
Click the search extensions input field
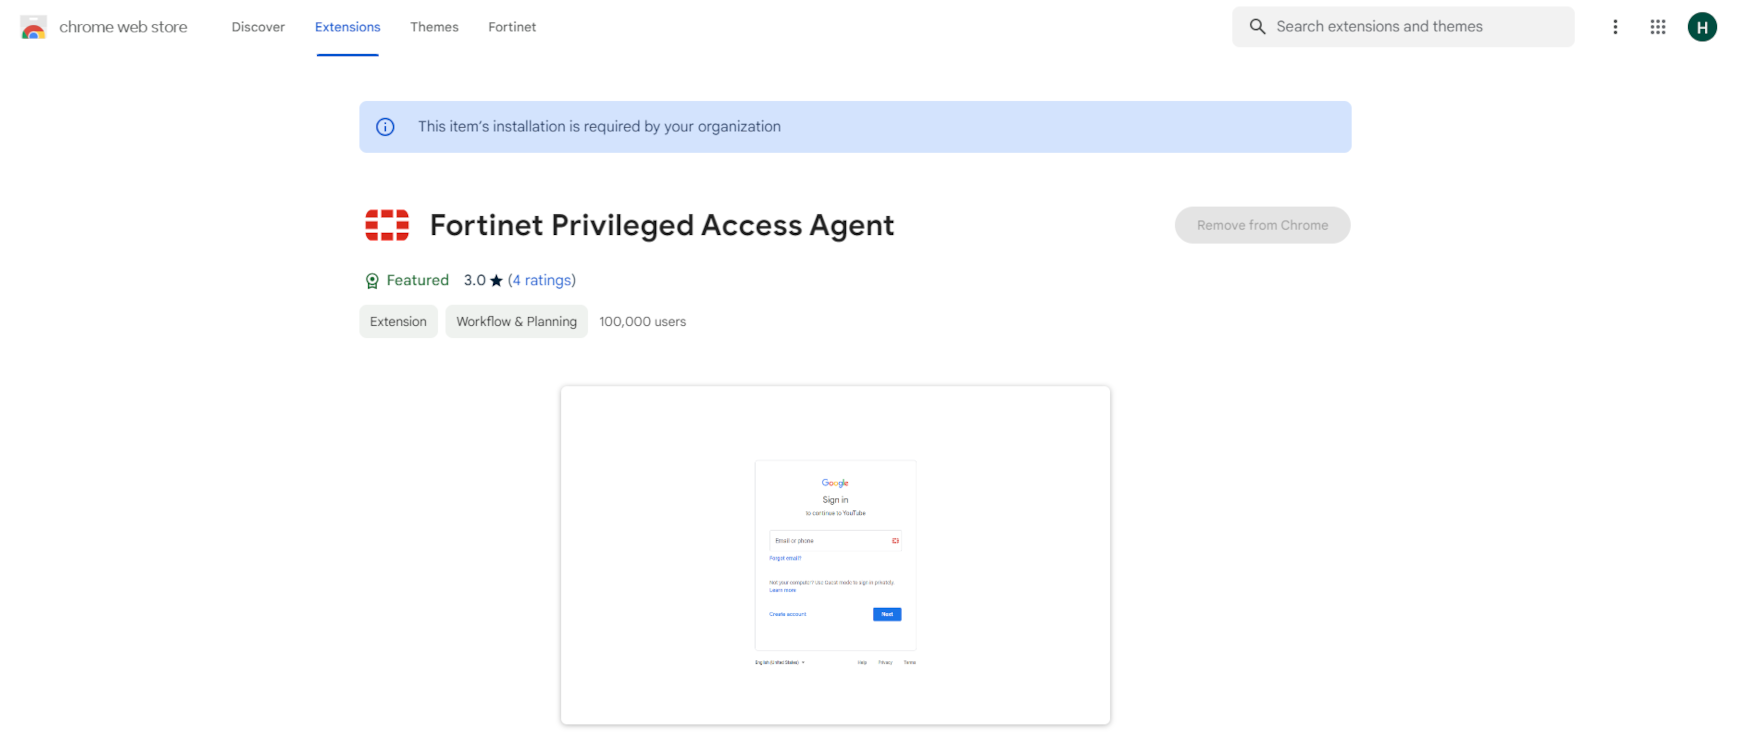1400,26
